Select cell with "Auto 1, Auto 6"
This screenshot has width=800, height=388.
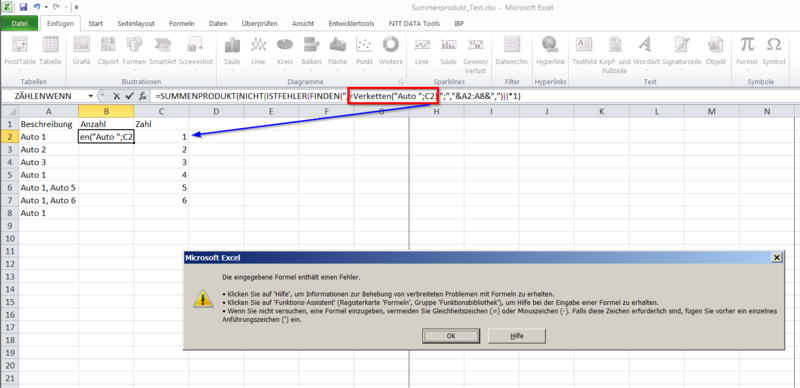click(48, 201)
